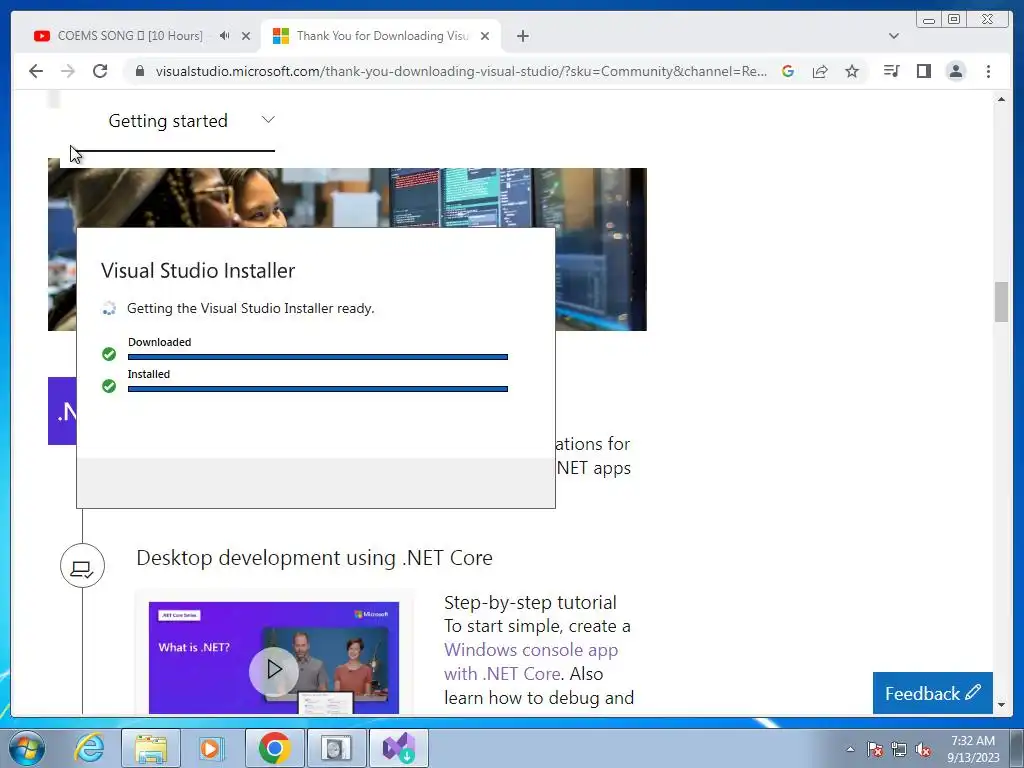Click the Downloaded progress bar

(x=317, y=357)
